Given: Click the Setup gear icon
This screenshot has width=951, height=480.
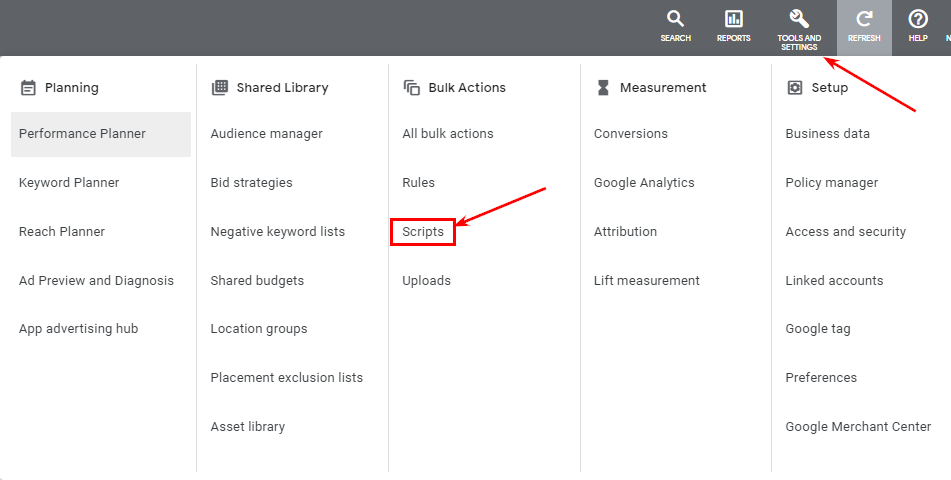Looking at the screenshot, I should [795, 87].
